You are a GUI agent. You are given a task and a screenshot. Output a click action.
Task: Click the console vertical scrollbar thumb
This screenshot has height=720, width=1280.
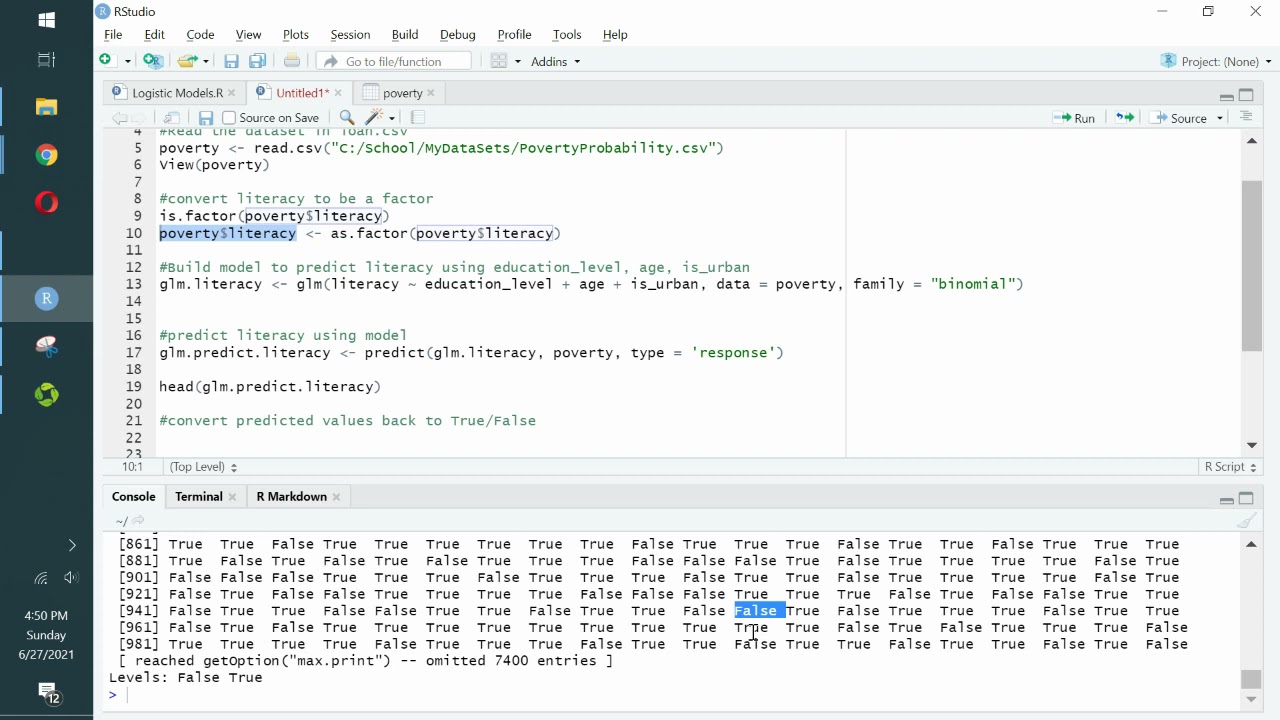[1251, 679]
